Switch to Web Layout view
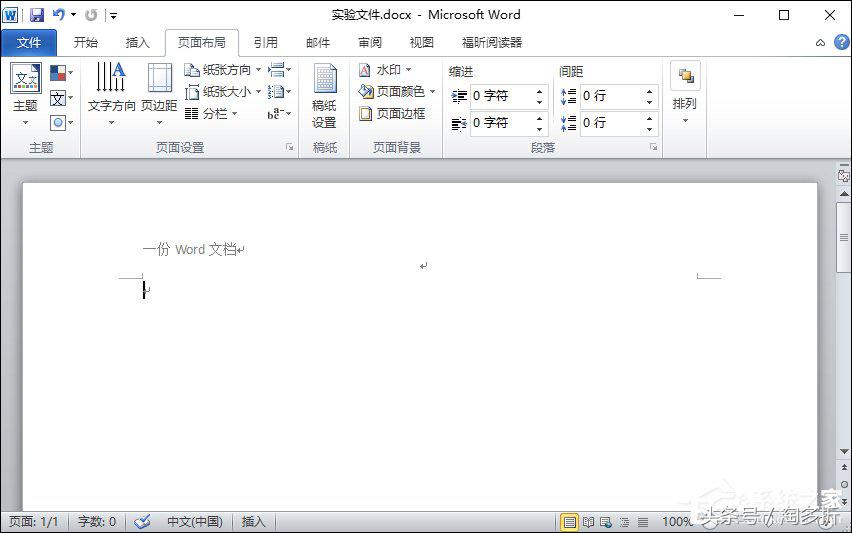Viewport: 852px width, 533px height. point(606,522)
